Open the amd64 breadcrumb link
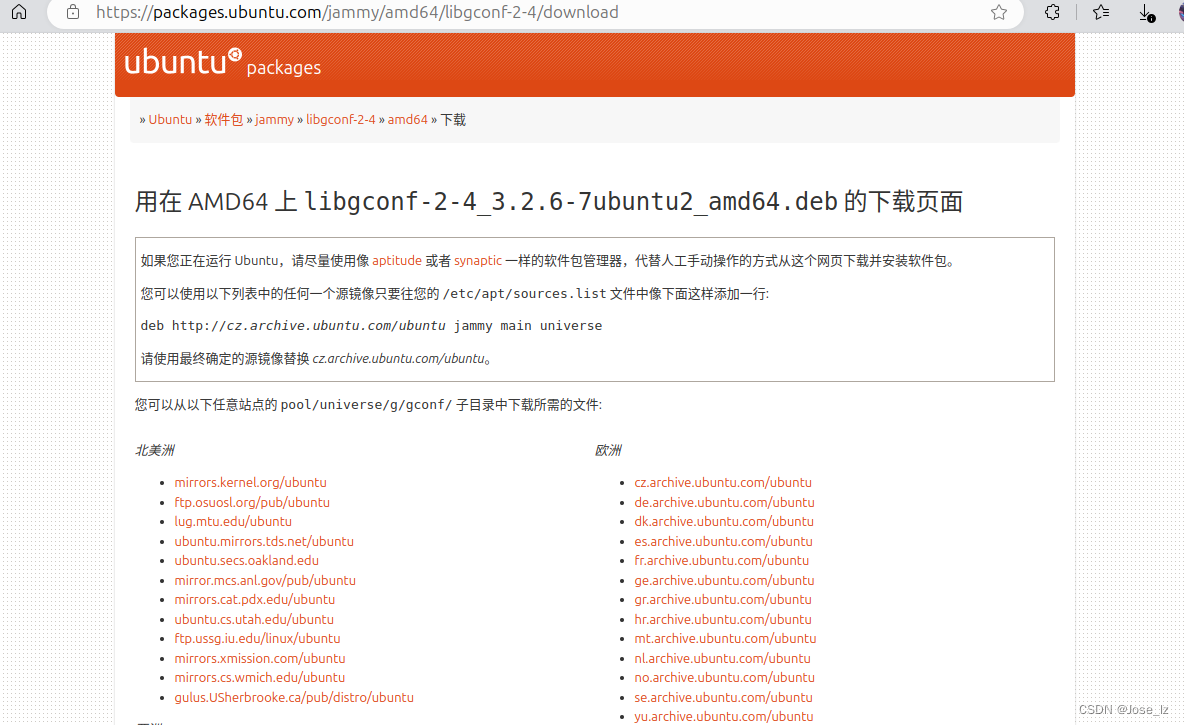Viewport: 1184px width, 725px height. click(408, 119)
